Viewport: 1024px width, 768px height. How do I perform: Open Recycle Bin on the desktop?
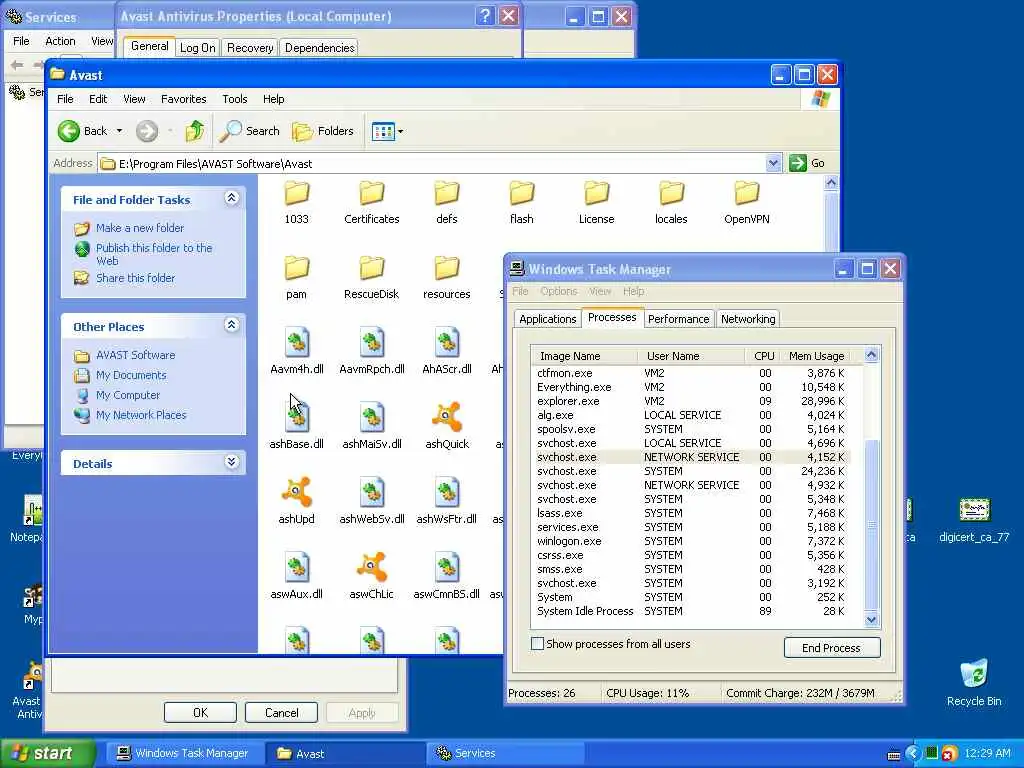(974, 682)
